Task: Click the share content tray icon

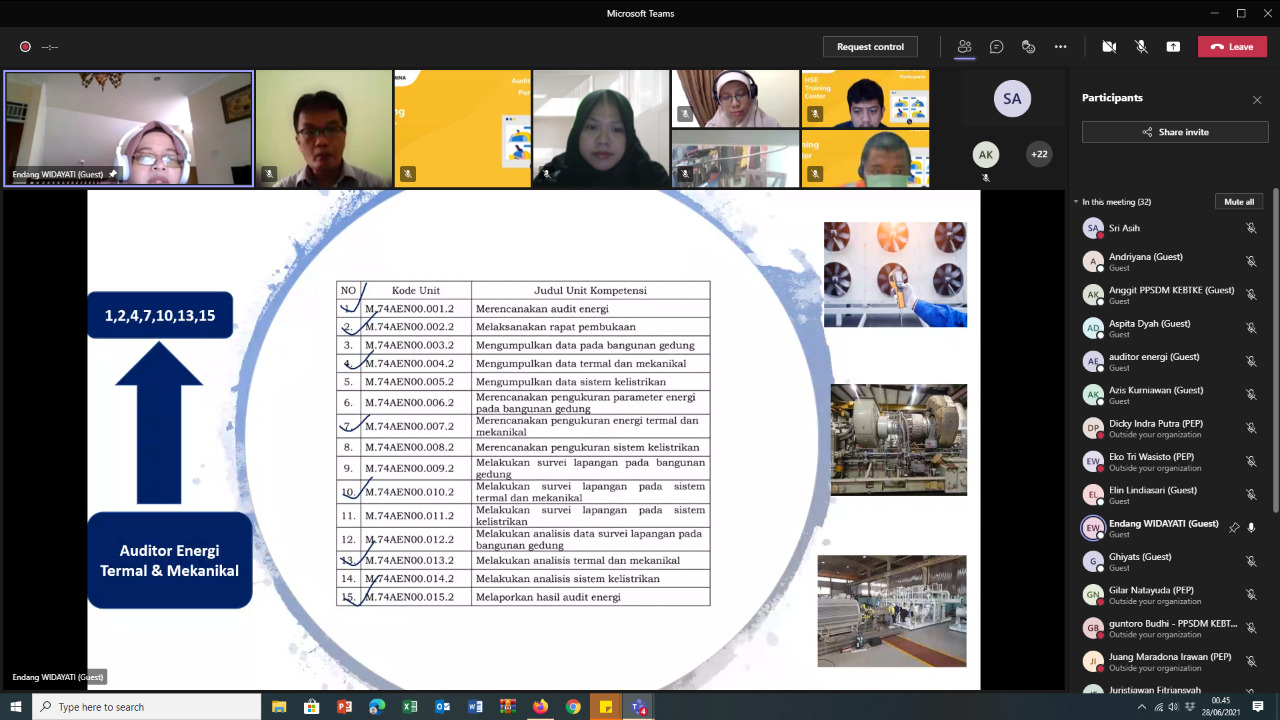Action: (1173, 47)
